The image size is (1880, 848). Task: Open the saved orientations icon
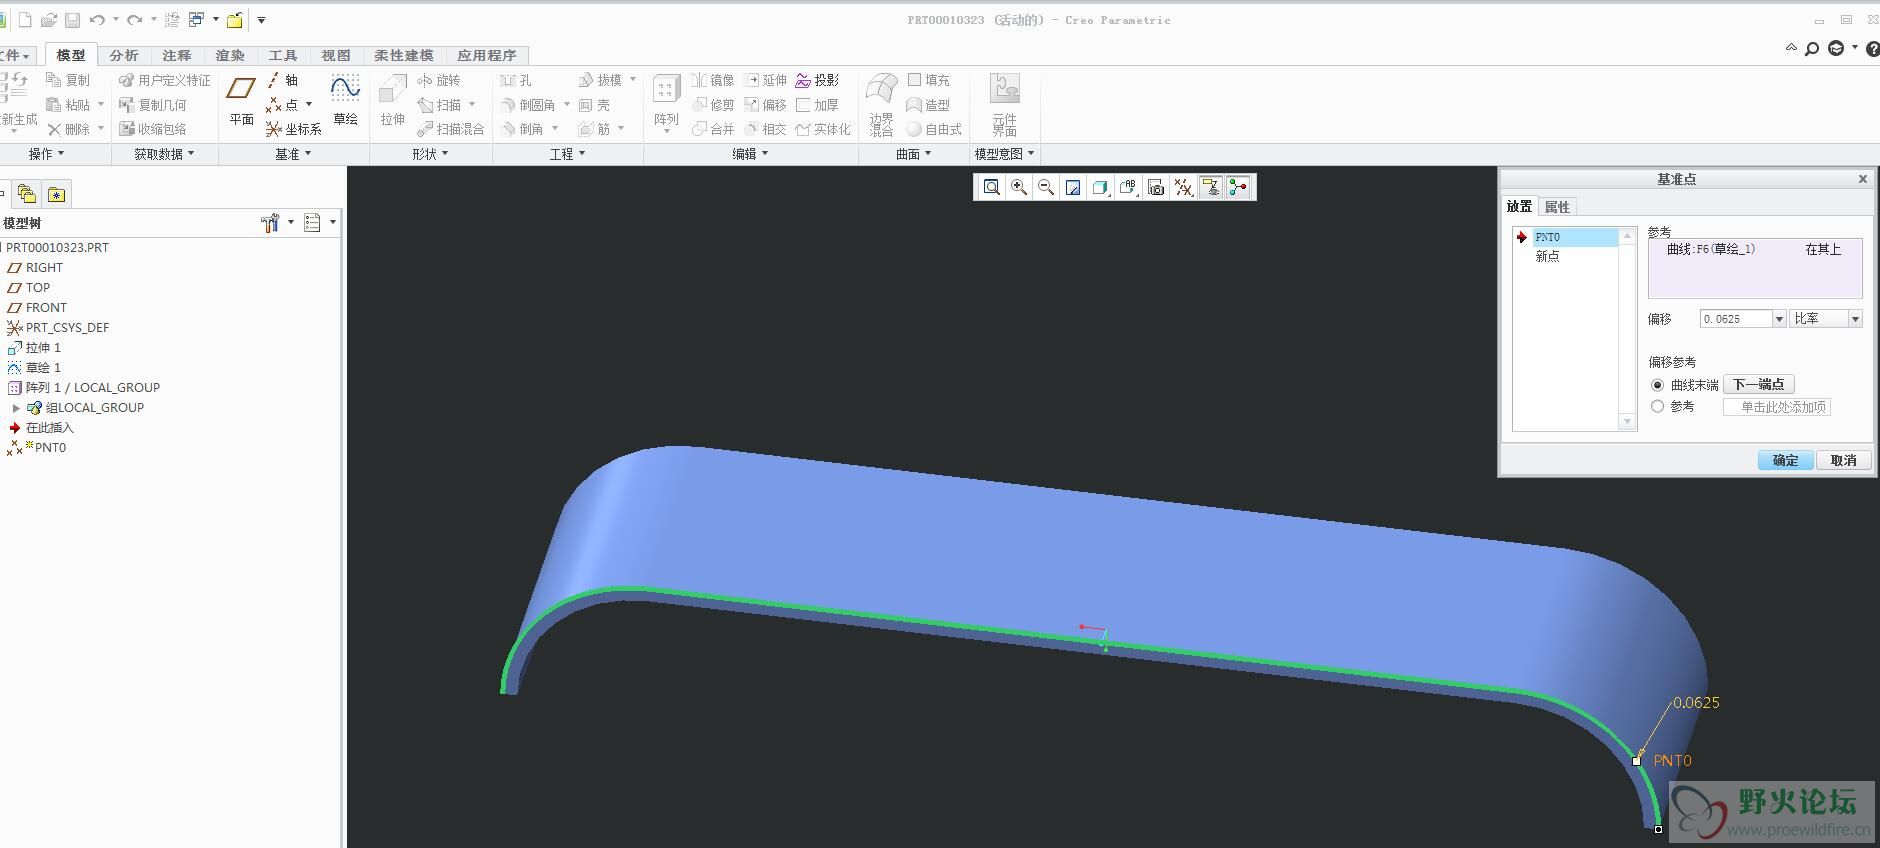[1128, 187]
